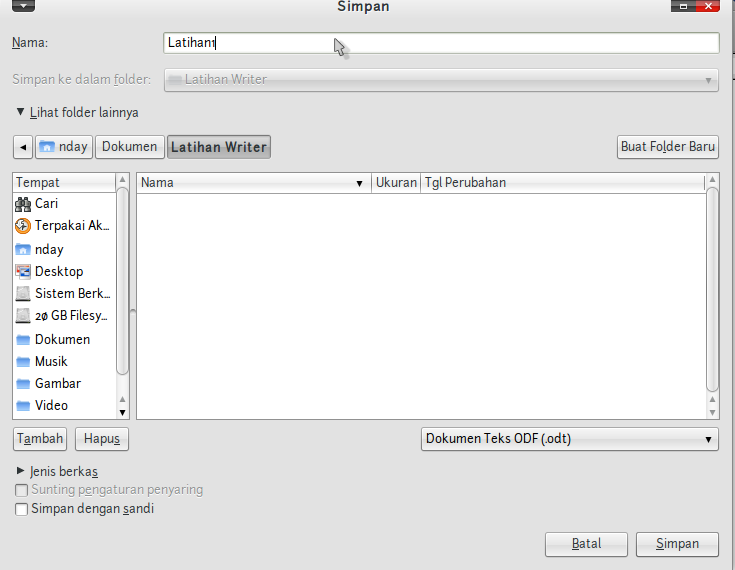The image size is (735, 570).
Task: Click the Musik folder icon
Action: pos(22,361)
